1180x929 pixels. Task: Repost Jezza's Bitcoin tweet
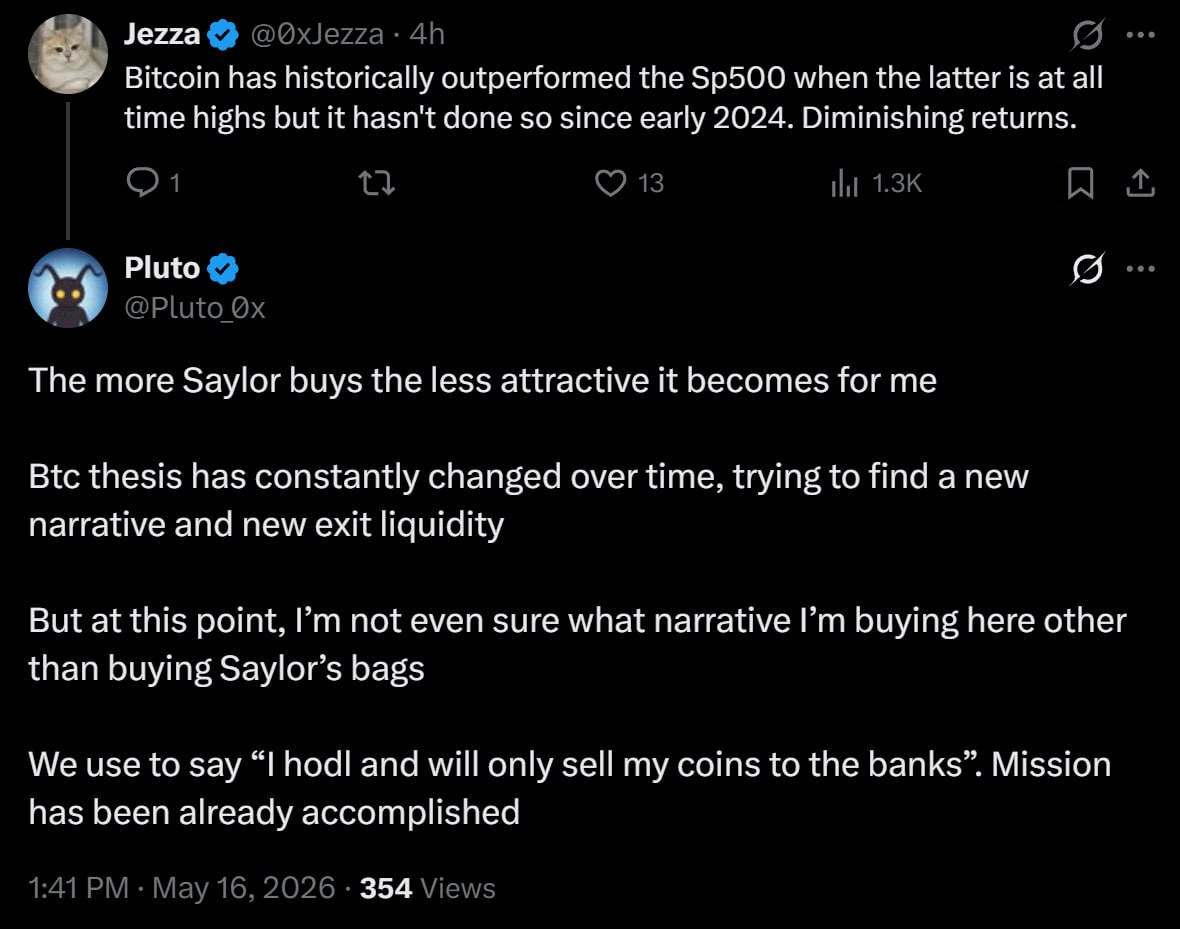376,182
